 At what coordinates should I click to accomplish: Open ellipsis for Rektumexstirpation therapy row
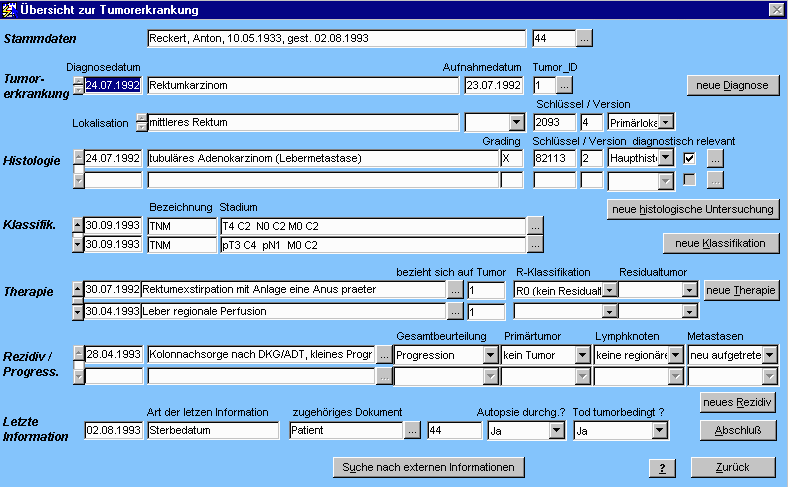[x=455, y=290]
